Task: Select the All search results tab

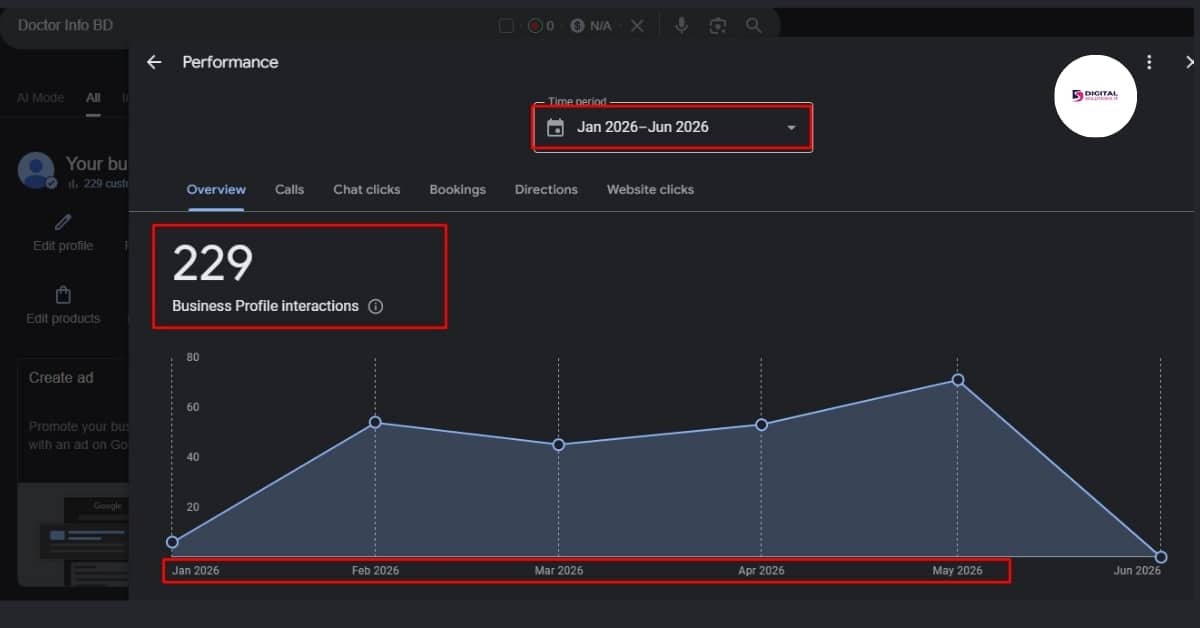Action: tap(93, 98)
